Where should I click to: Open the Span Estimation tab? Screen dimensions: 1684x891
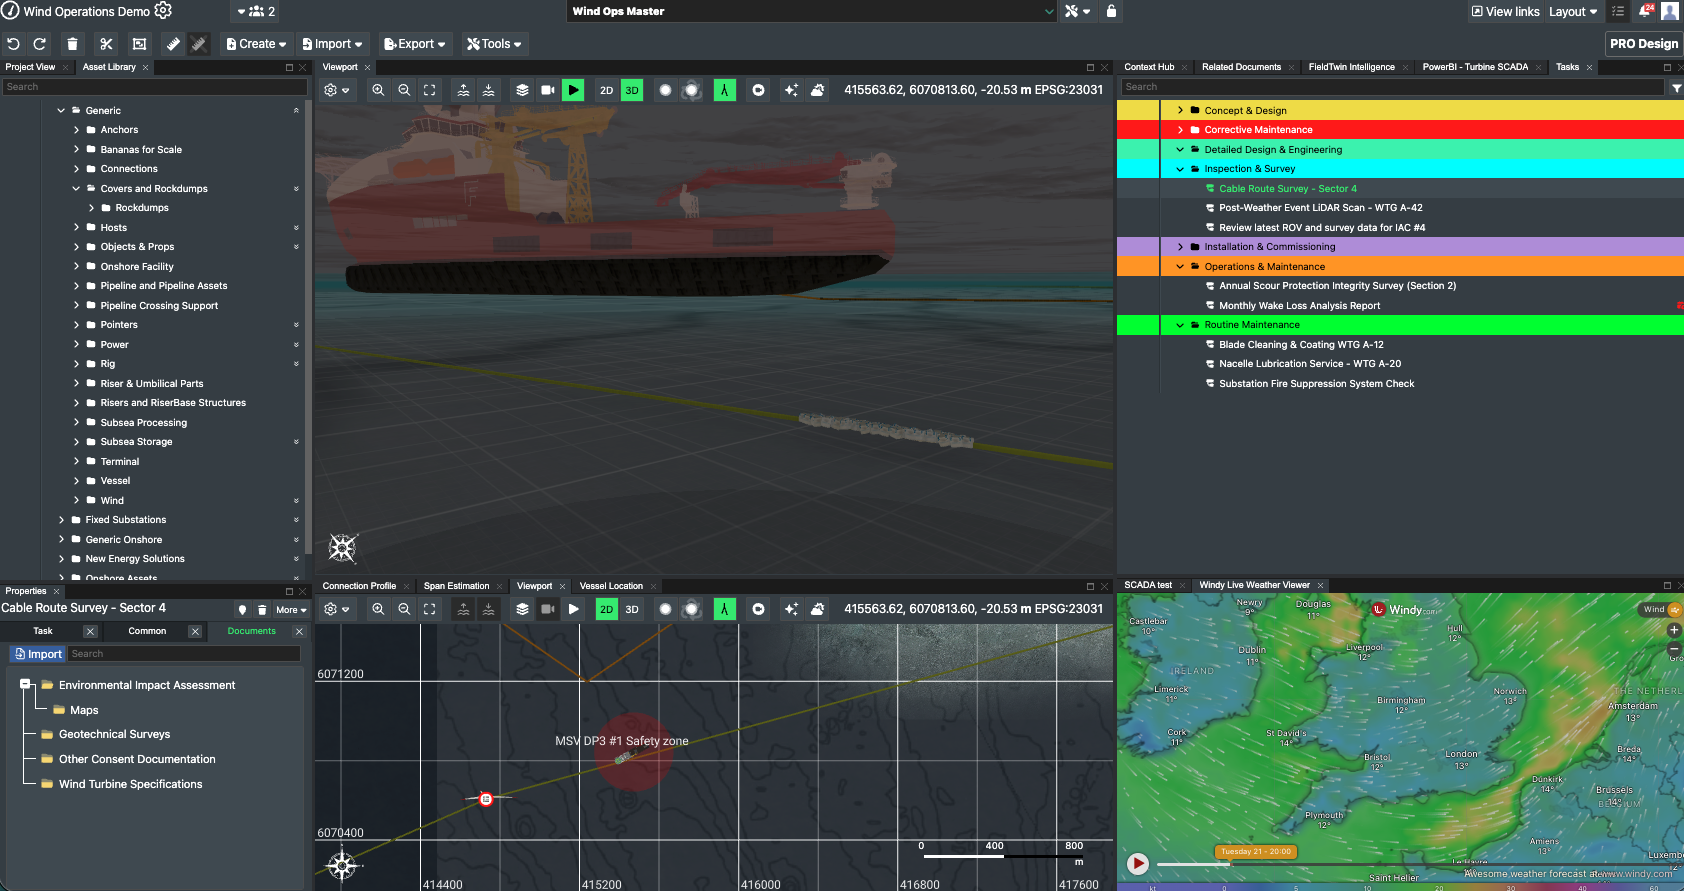point(456,586)
